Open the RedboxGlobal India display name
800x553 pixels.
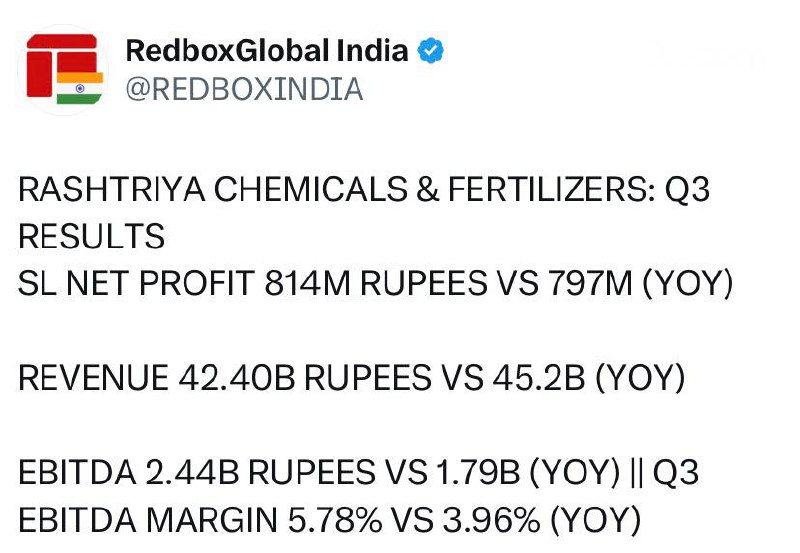click(267, 50)
